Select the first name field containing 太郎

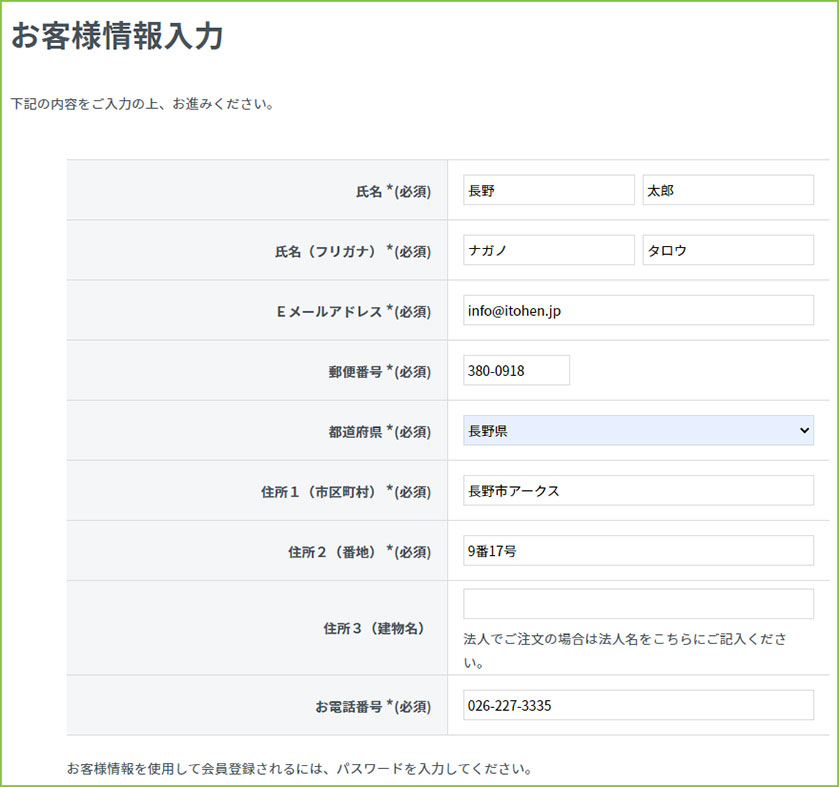728,189
